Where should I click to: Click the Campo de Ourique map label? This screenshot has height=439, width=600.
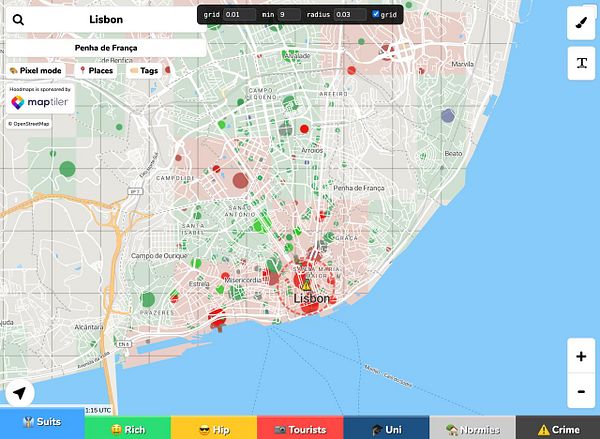point(159,255)
